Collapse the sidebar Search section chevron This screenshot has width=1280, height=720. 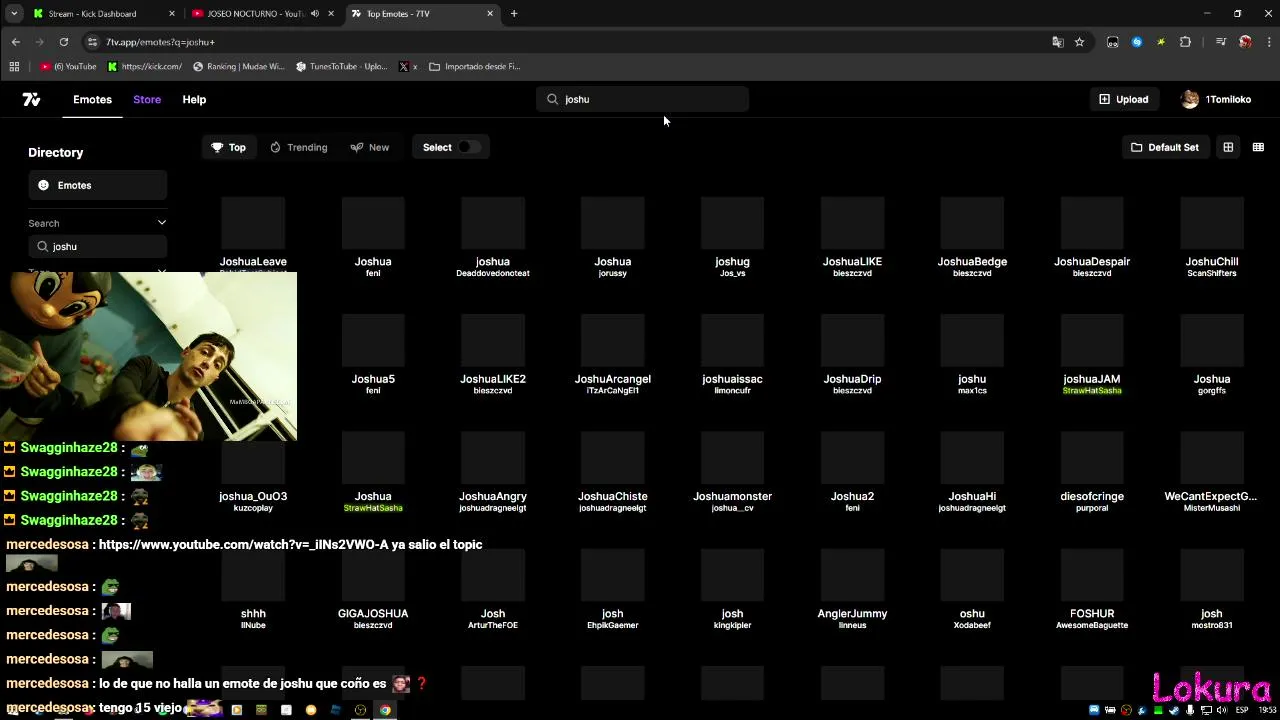point(161,223)
